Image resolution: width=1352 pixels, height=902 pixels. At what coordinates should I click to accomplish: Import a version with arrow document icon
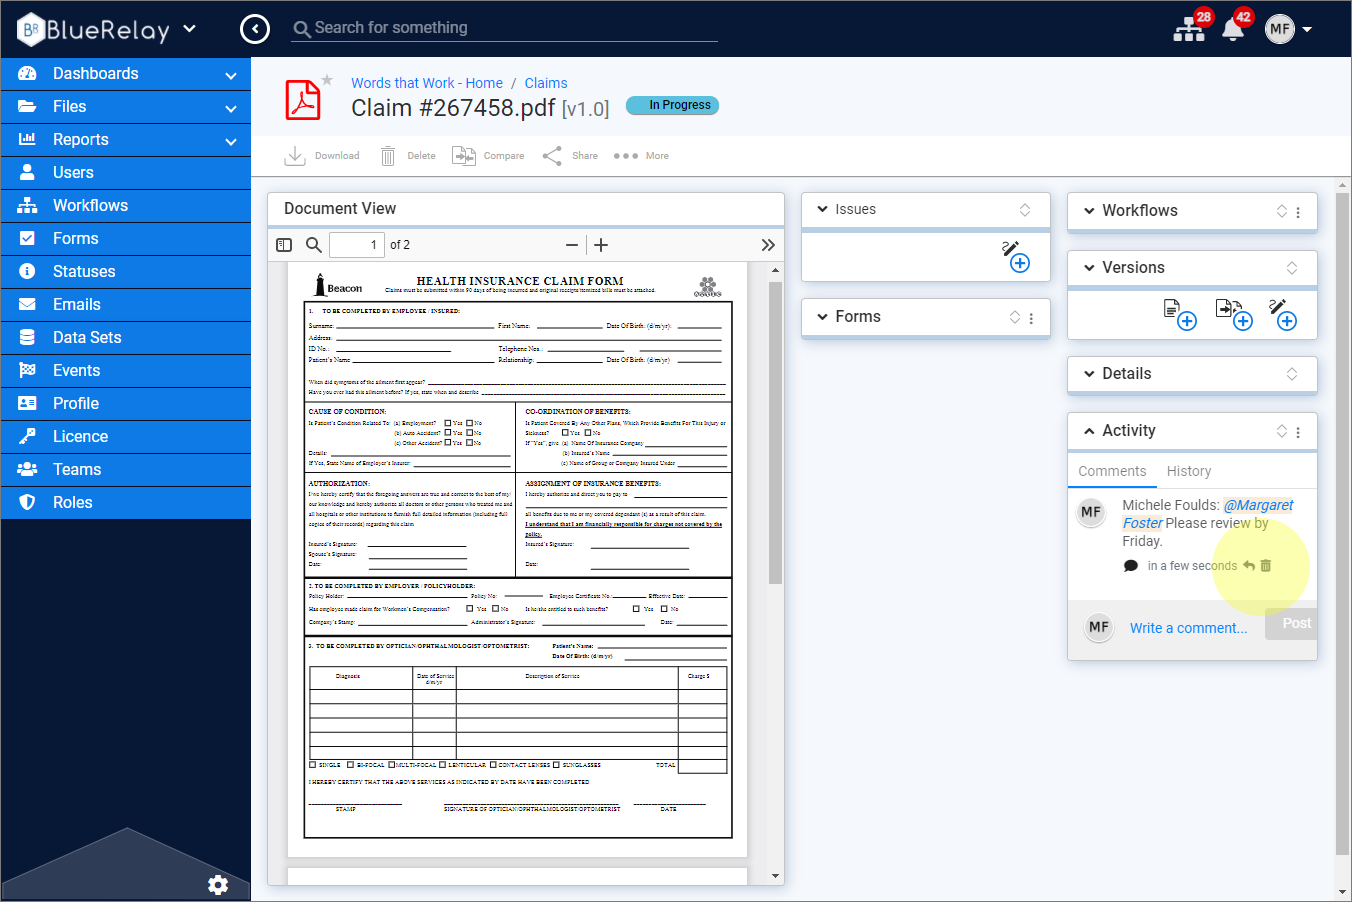point(1234,314)
